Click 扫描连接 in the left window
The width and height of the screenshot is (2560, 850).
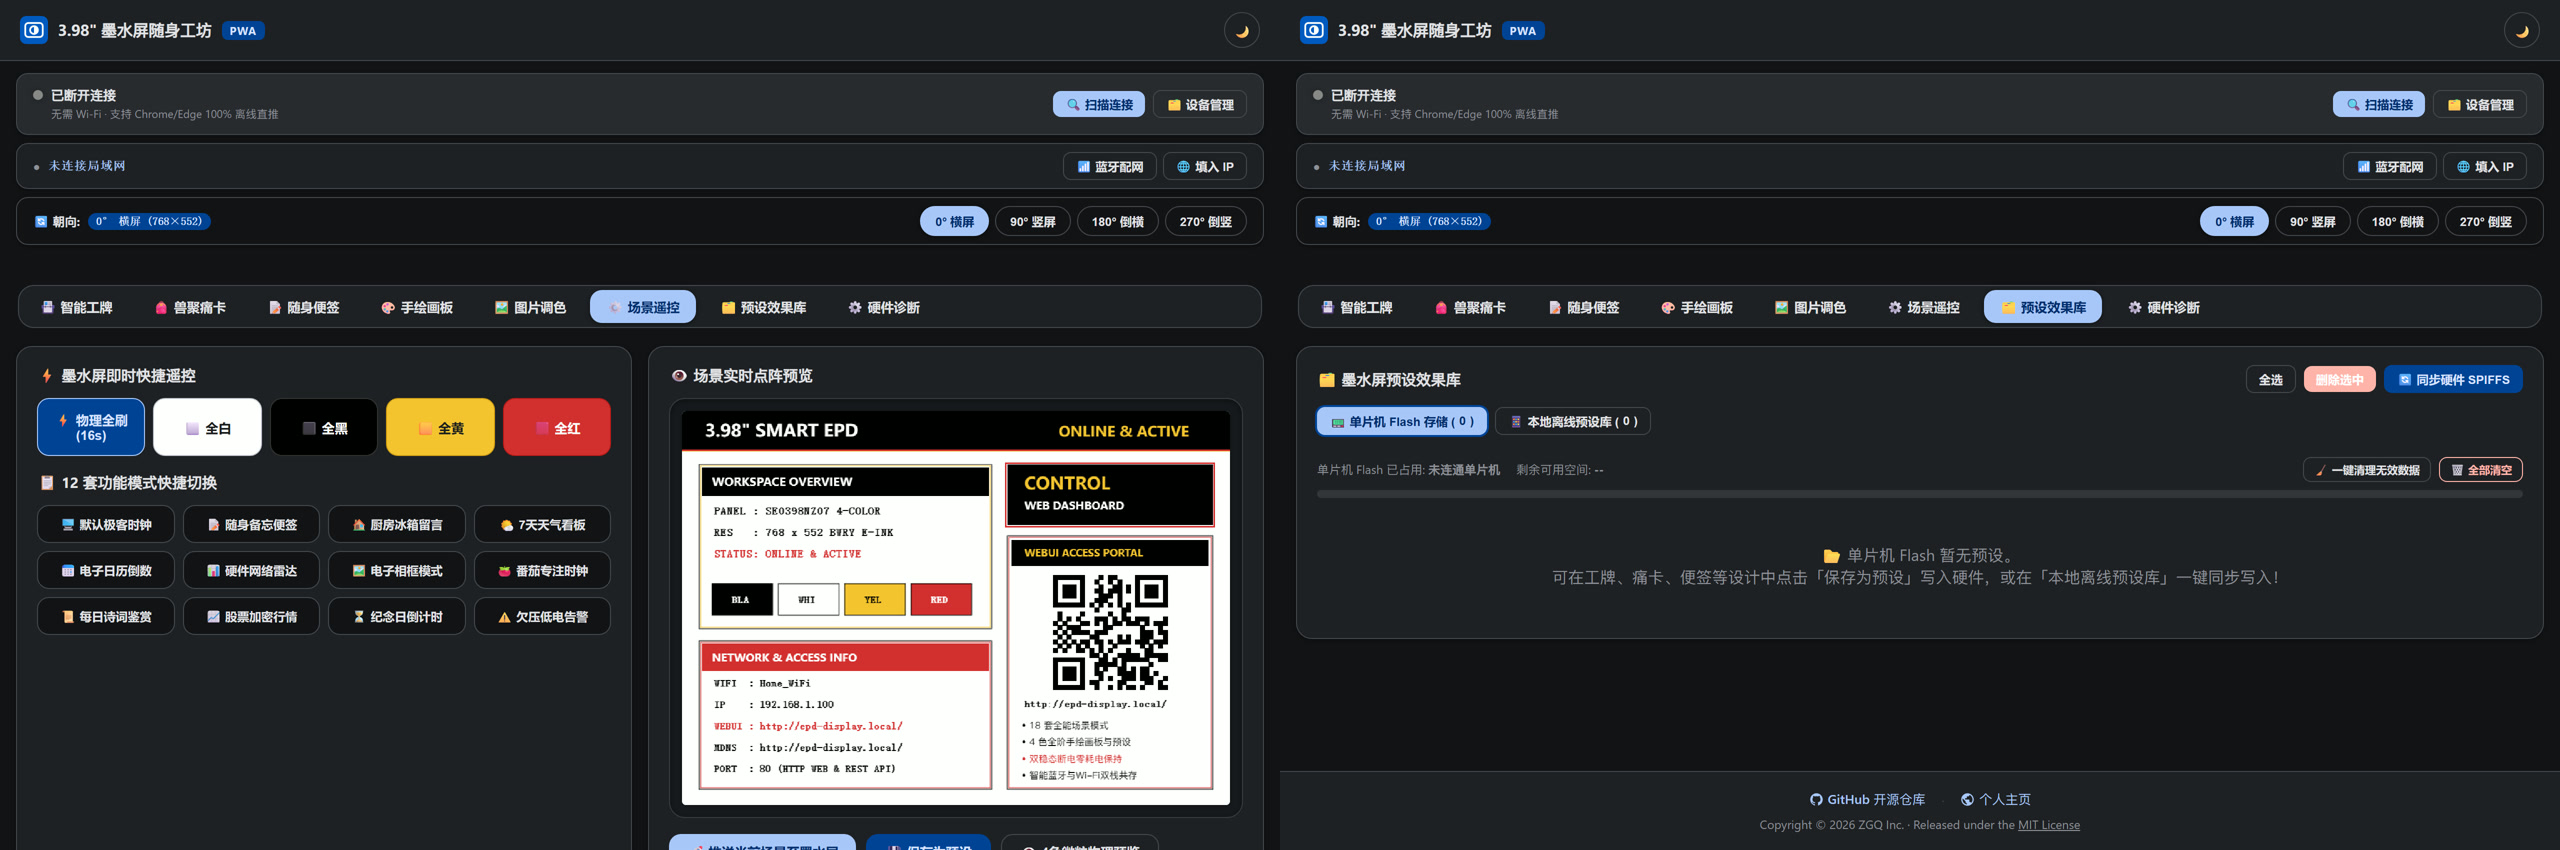(x=1099, y=104)
